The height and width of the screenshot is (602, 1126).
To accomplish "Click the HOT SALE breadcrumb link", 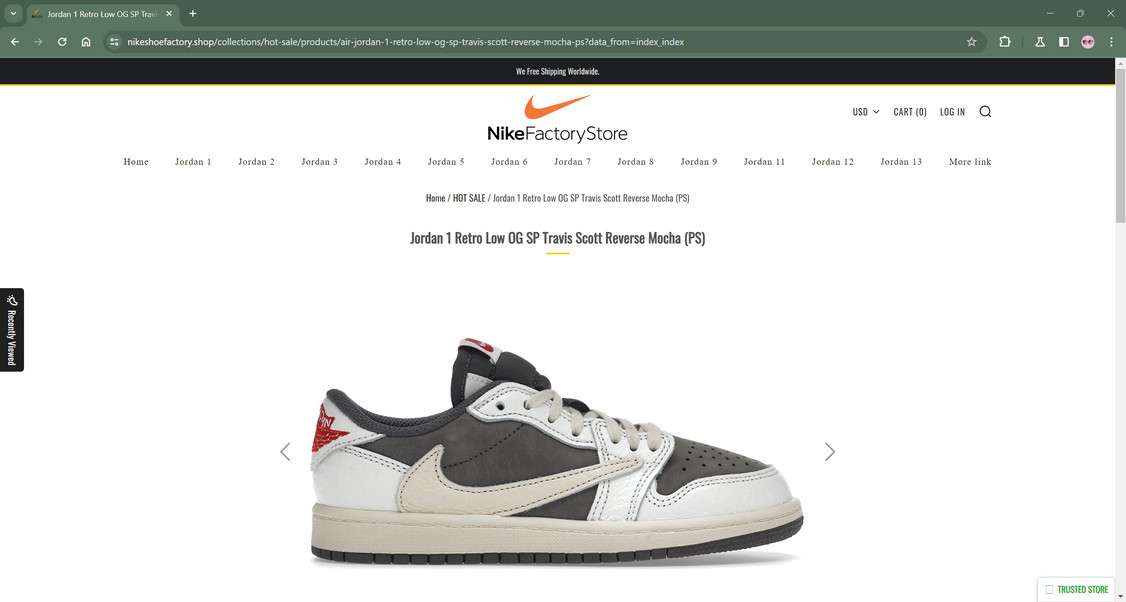I will coord(469,198).
